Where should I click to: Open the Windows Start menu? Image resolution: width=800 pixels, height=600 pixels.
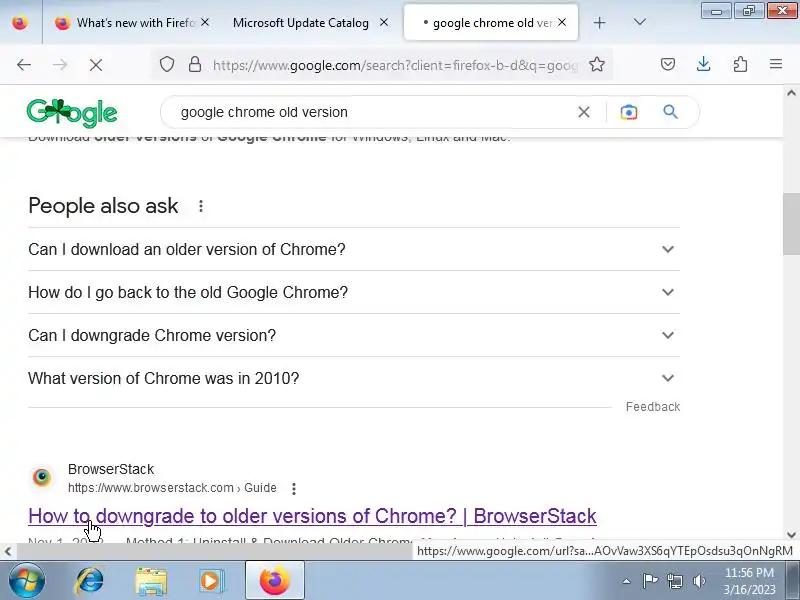click(26, 580)
